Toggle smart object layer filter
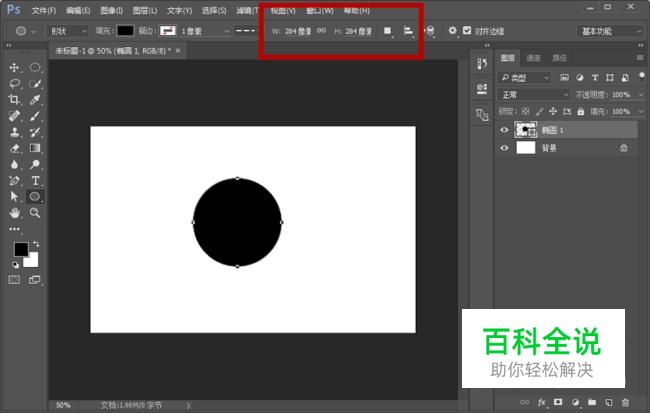 [x=625, y=78]
